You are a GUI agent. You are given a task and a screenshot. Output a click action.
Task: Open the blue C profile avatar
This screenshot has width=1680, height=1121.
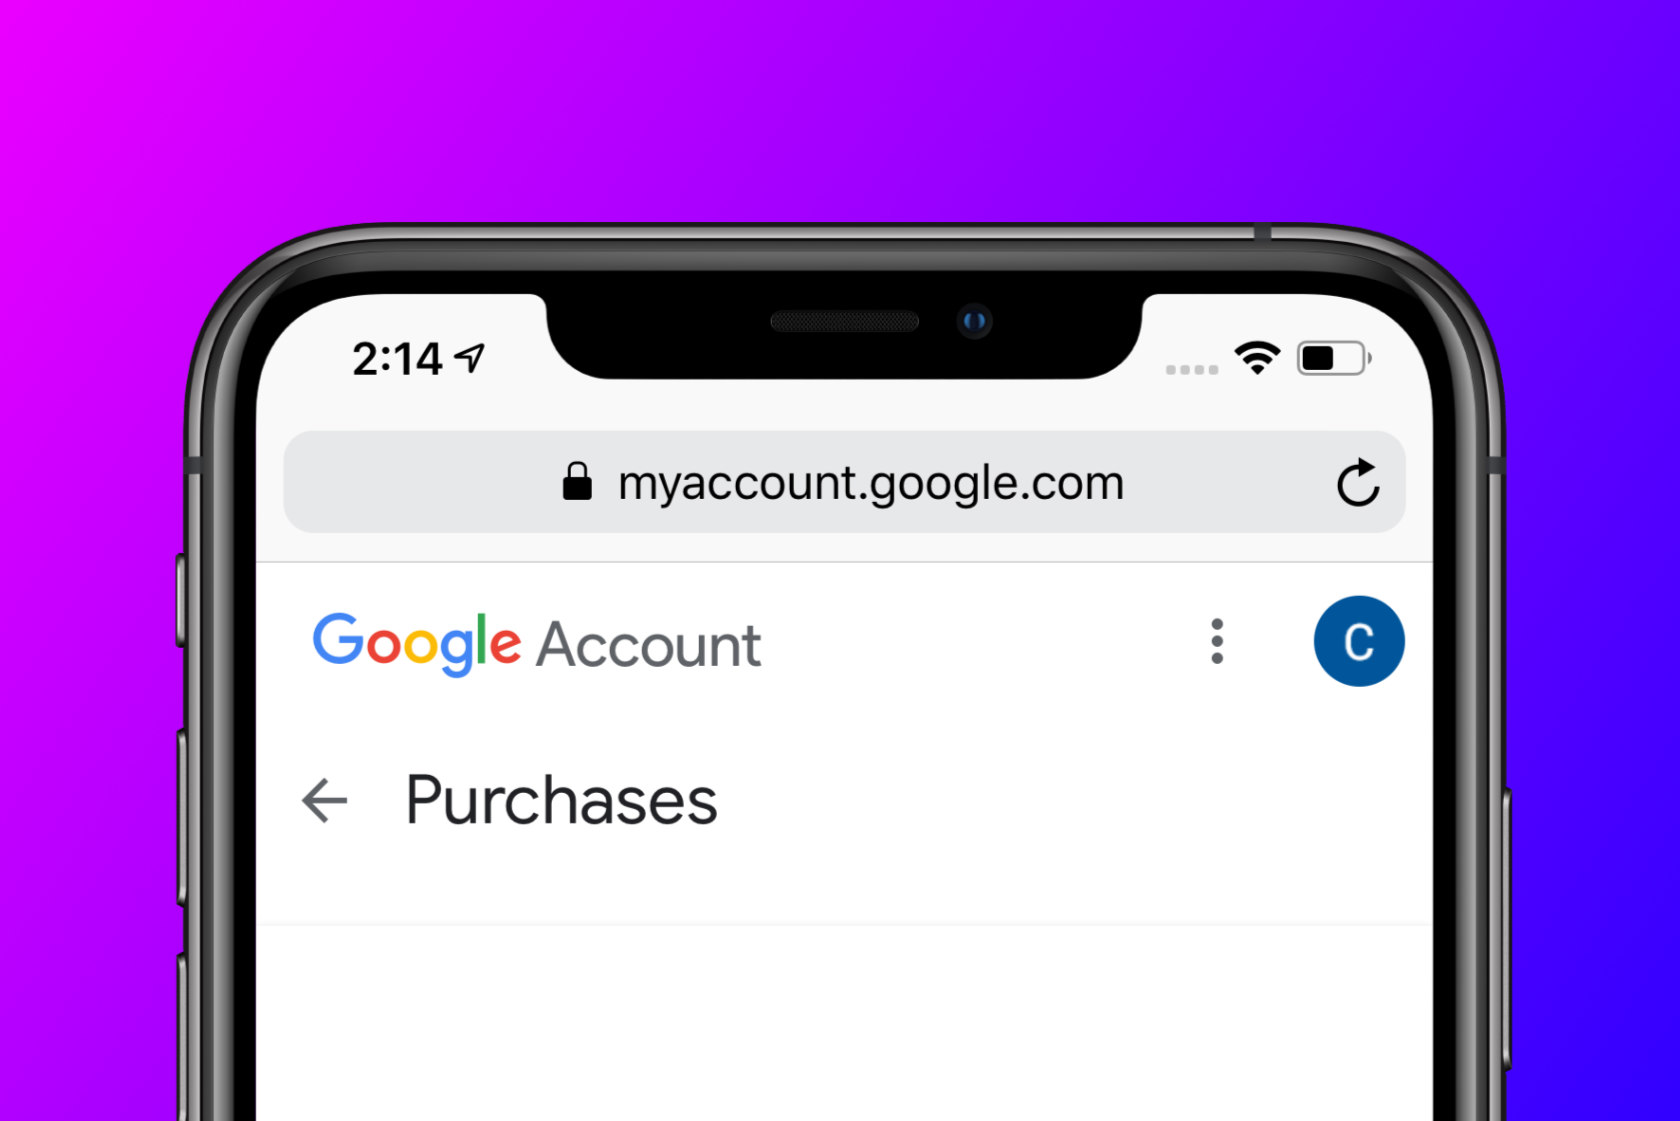1359,641
